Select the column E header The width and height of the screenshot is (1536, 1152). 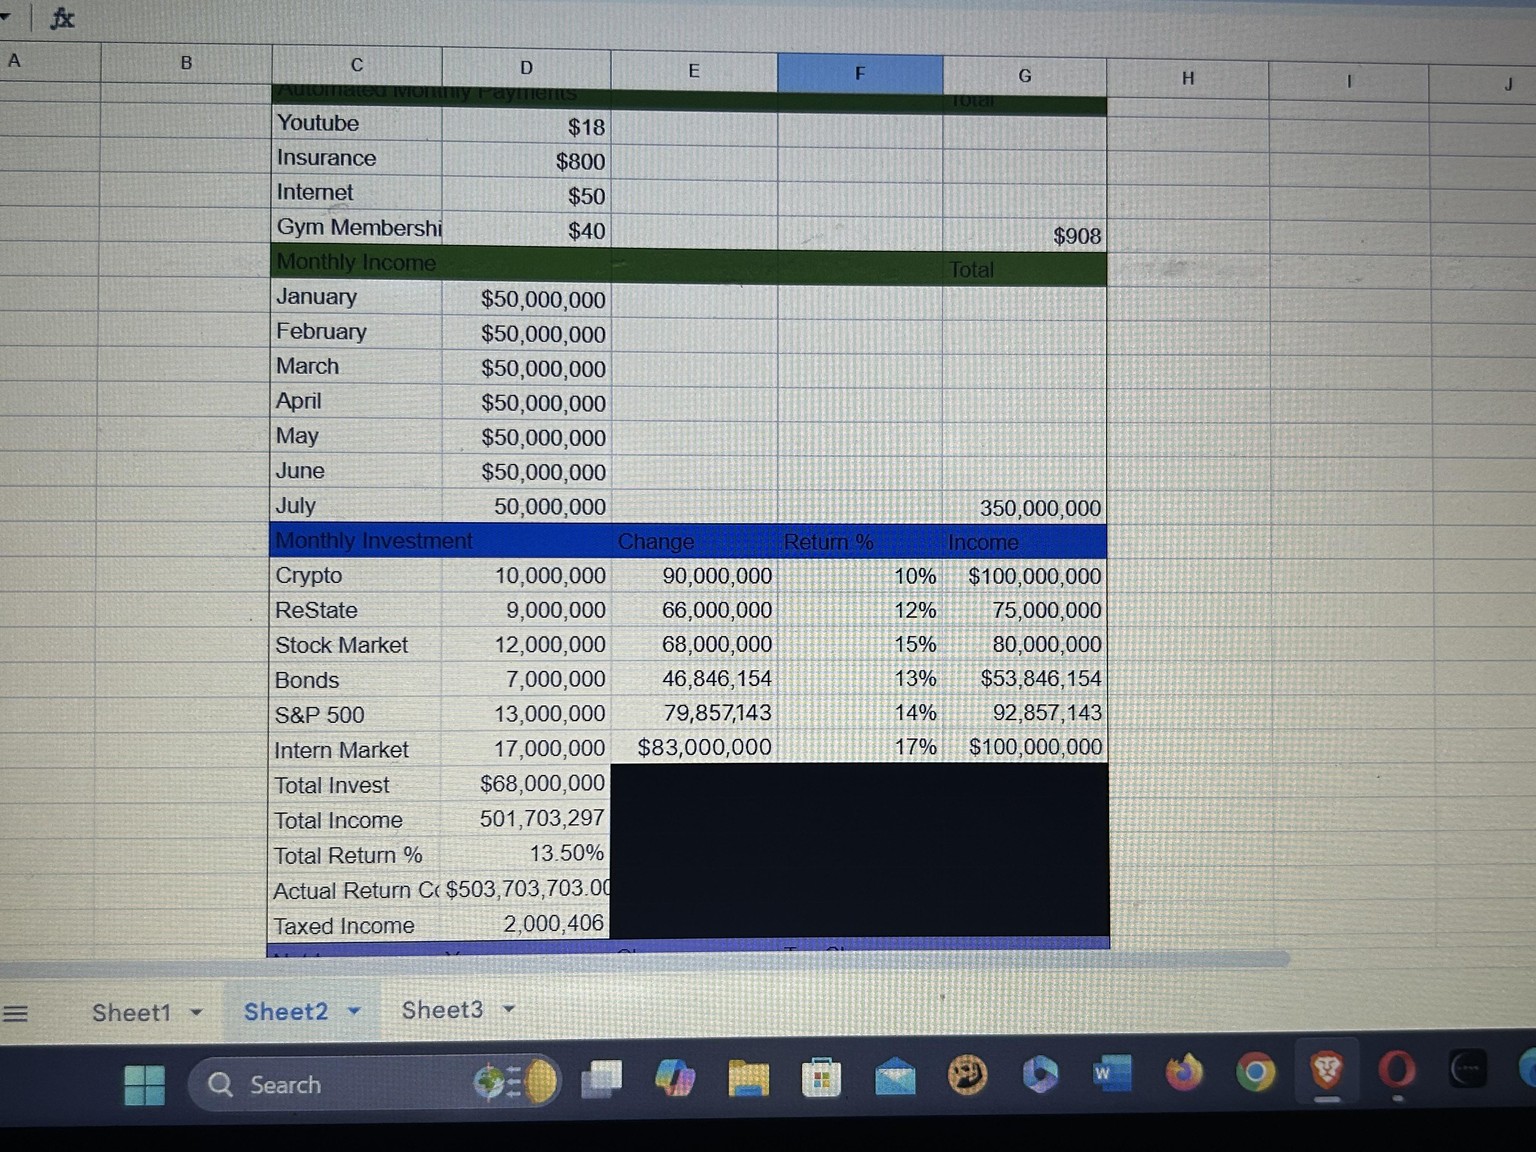694,71
